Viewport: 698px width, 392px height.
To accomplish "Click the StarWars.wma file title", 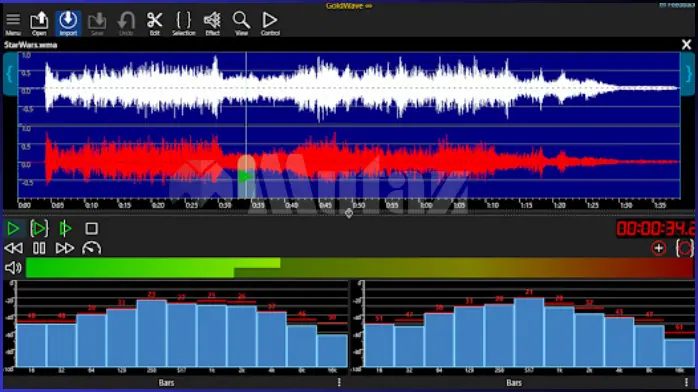I will (31, 44).
